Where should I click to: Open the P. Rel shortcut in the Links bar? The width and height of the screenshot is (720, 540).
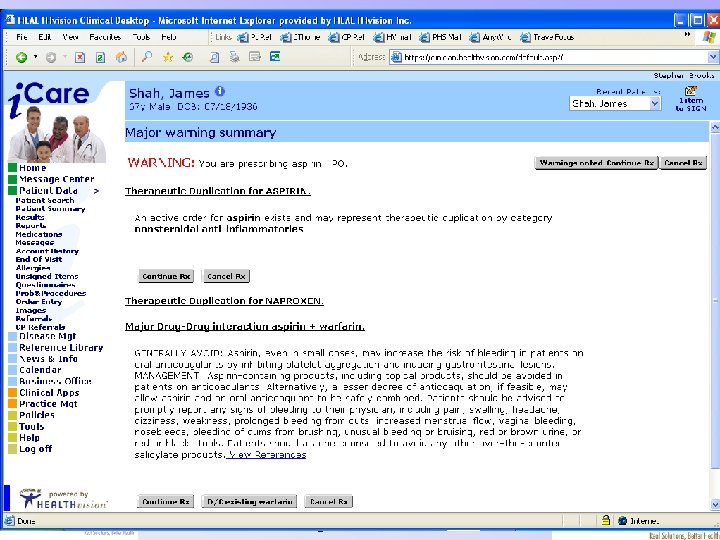pyautogui.click(x=254, y=37)
